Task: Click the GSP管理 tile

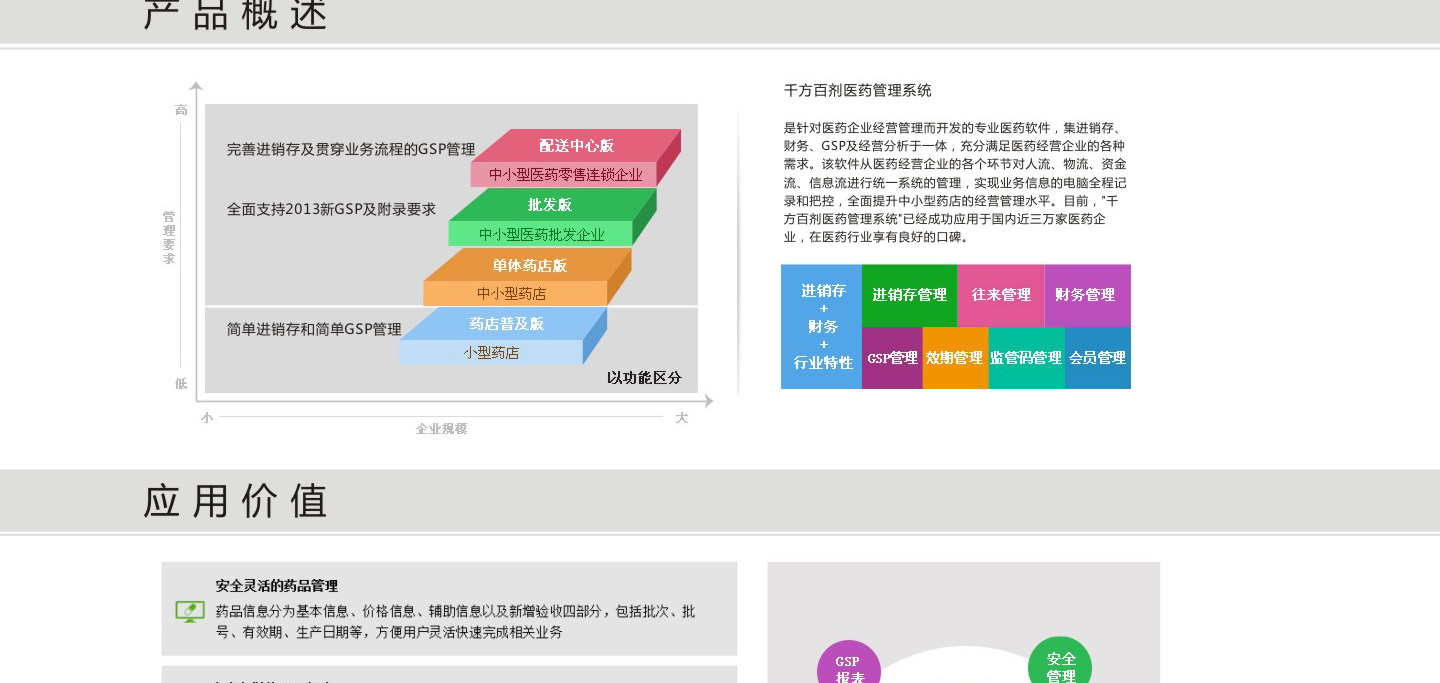Action: 892,358
